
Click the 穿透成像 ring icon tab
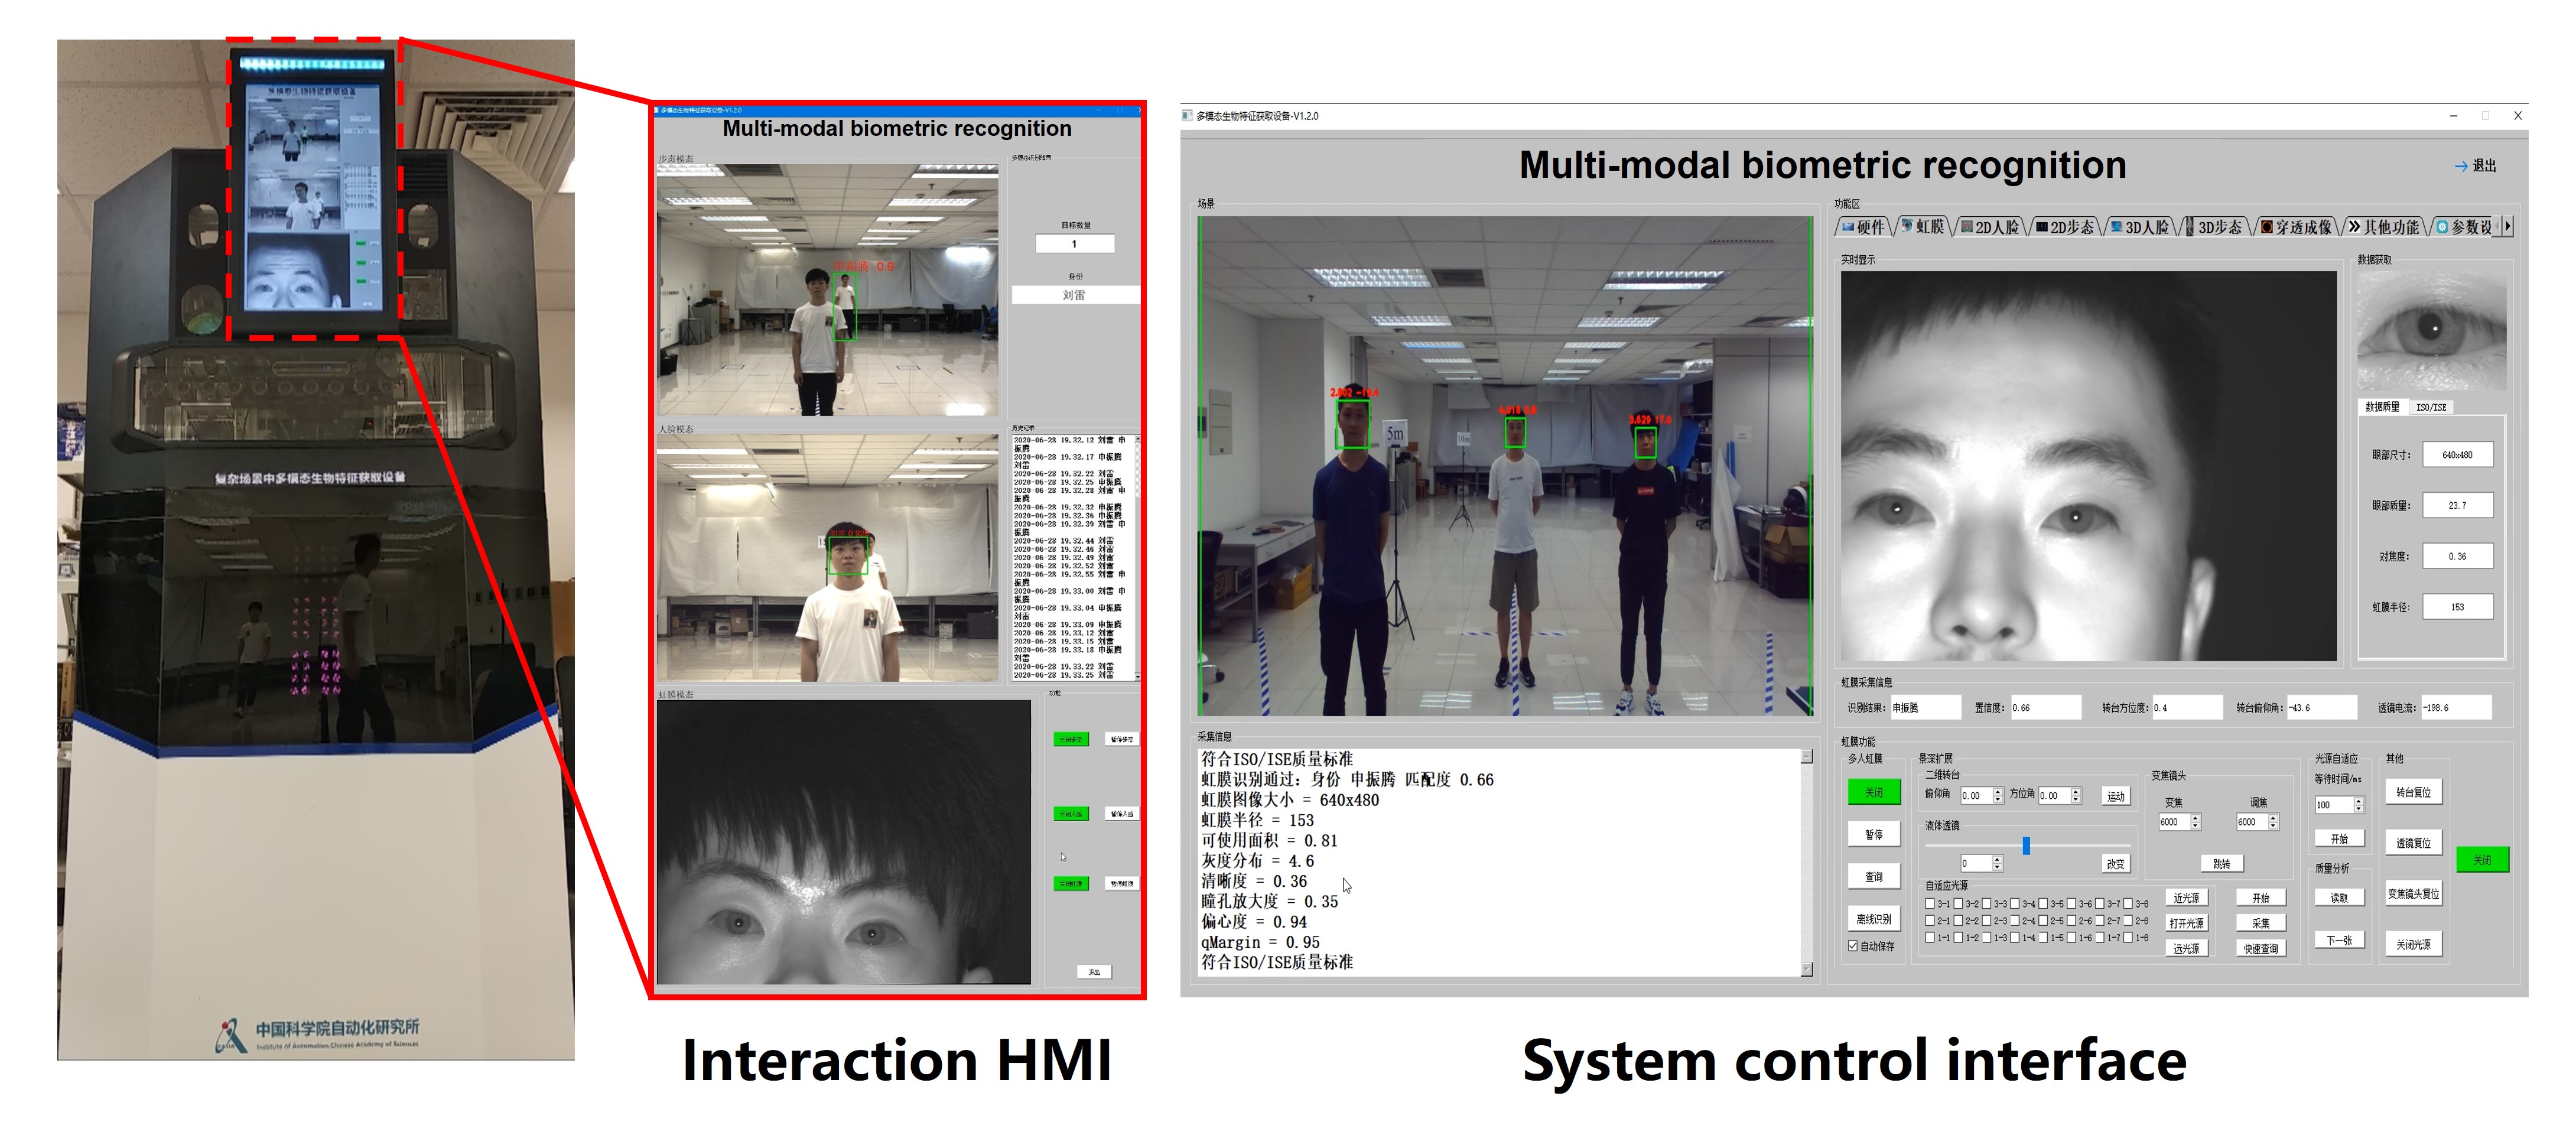pos(2267,227)
